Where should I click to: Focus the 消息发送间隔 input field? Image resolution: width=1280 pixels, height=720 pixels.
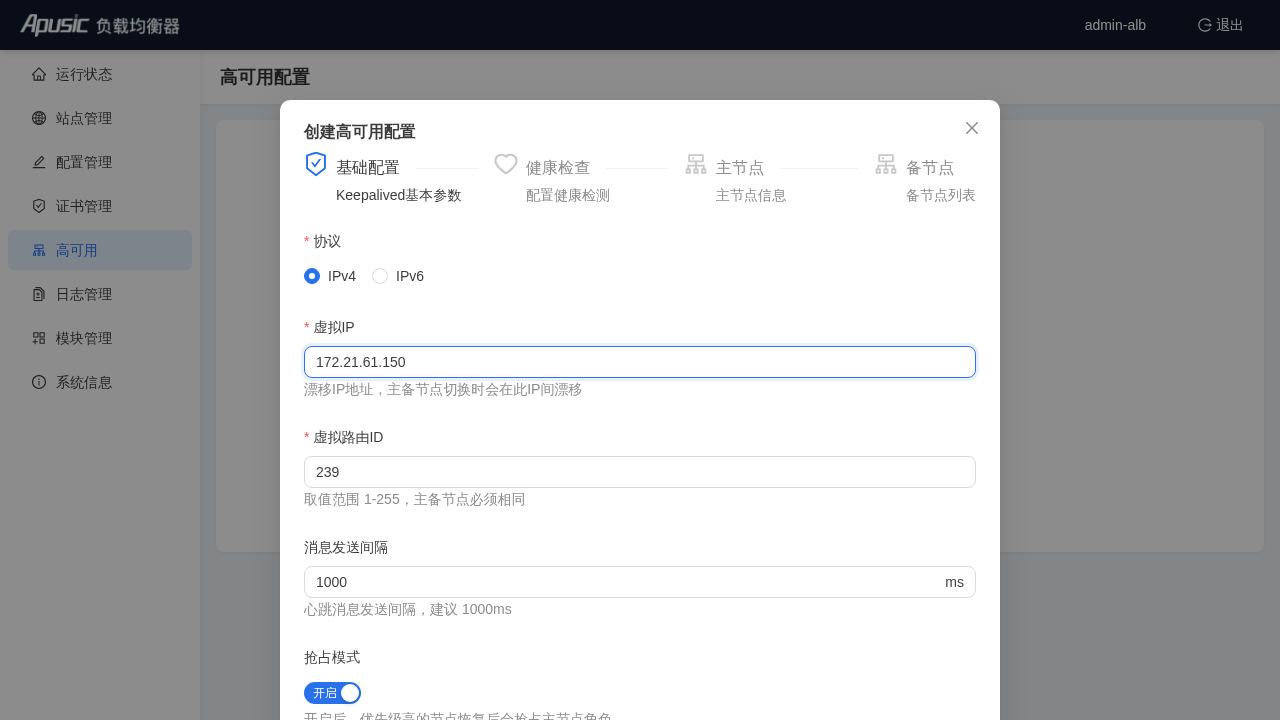(x=640, y=582)
